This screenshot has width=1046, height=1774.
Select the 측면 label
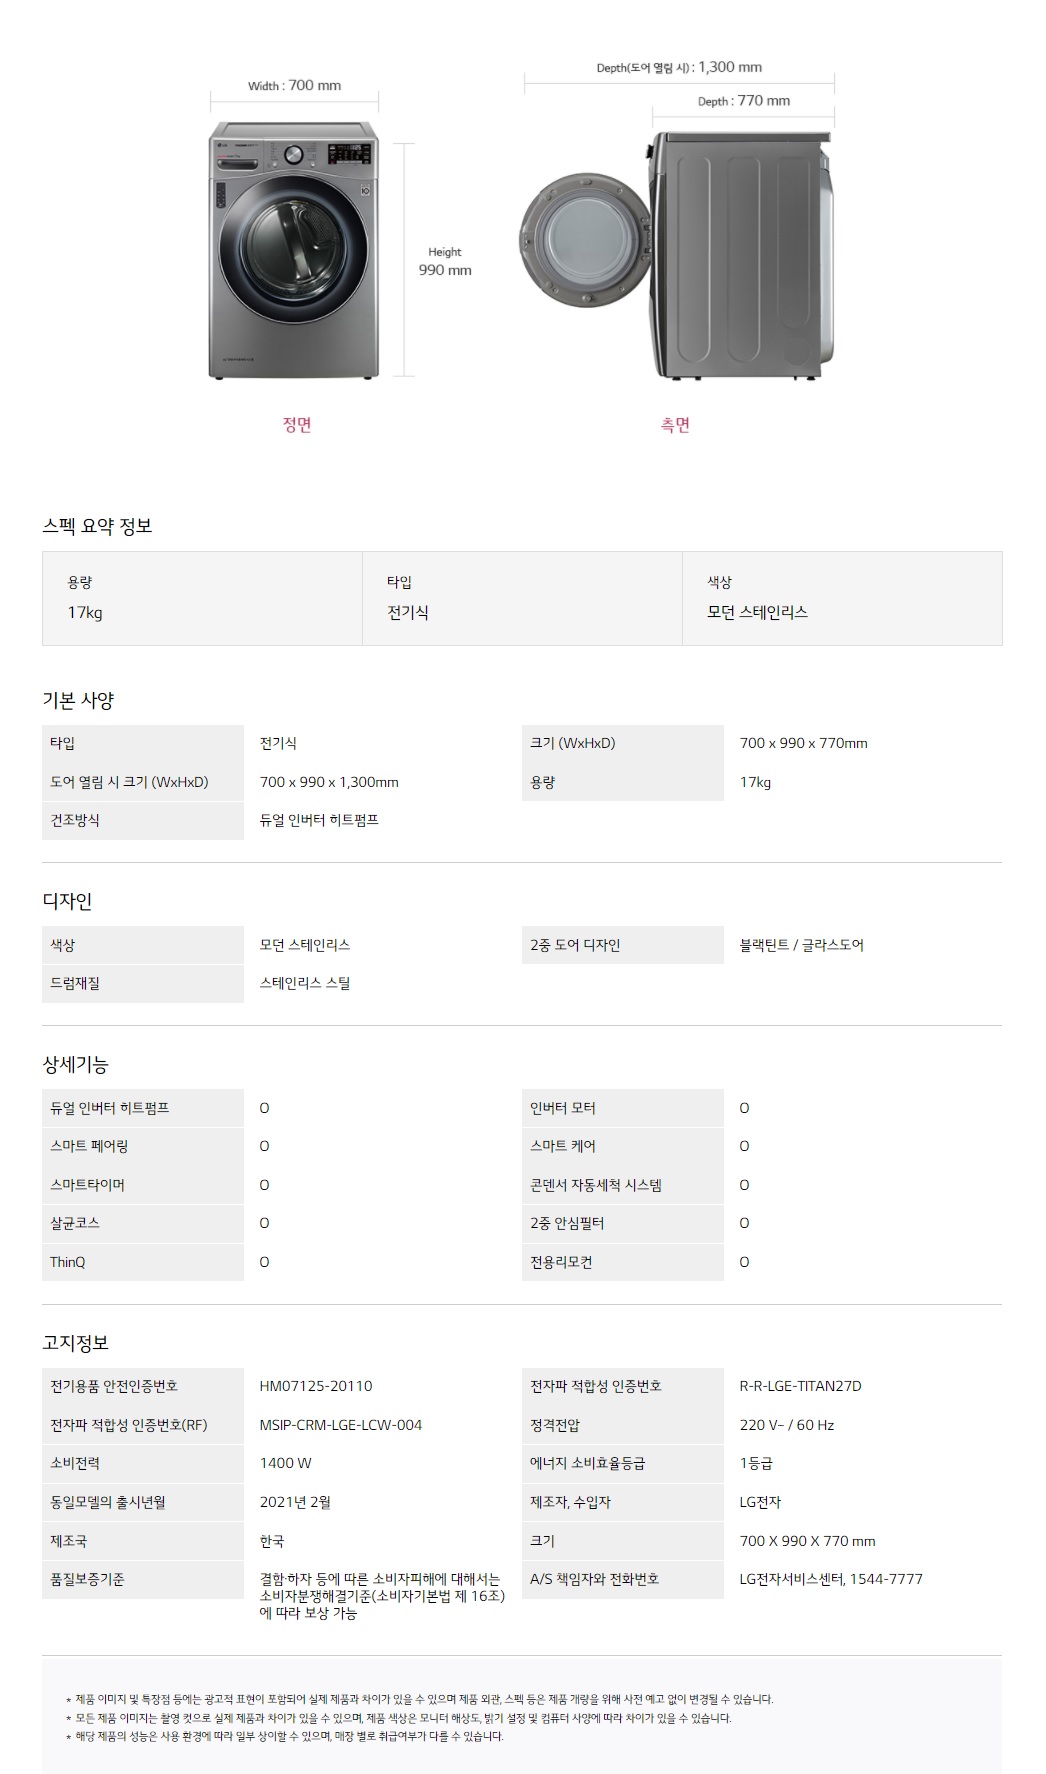(x=675, y=425)
